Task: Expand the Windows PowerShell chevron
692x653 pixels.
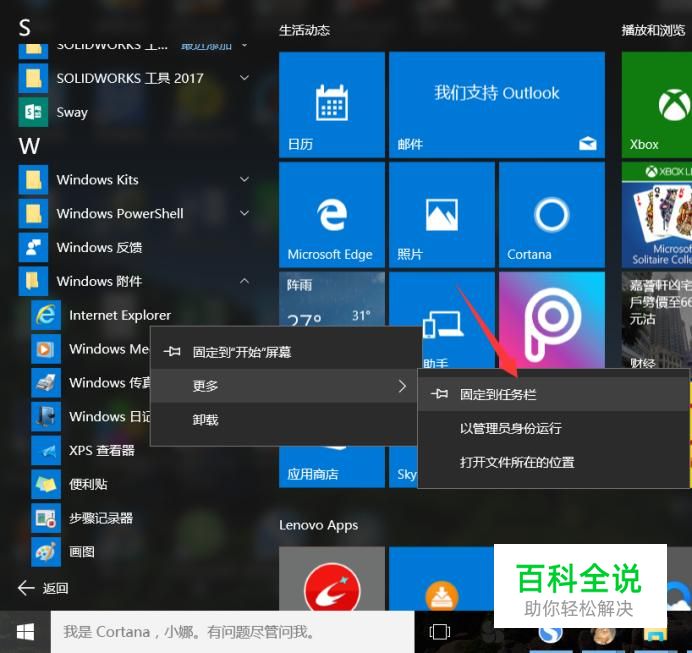Action: tap(244, 213)
